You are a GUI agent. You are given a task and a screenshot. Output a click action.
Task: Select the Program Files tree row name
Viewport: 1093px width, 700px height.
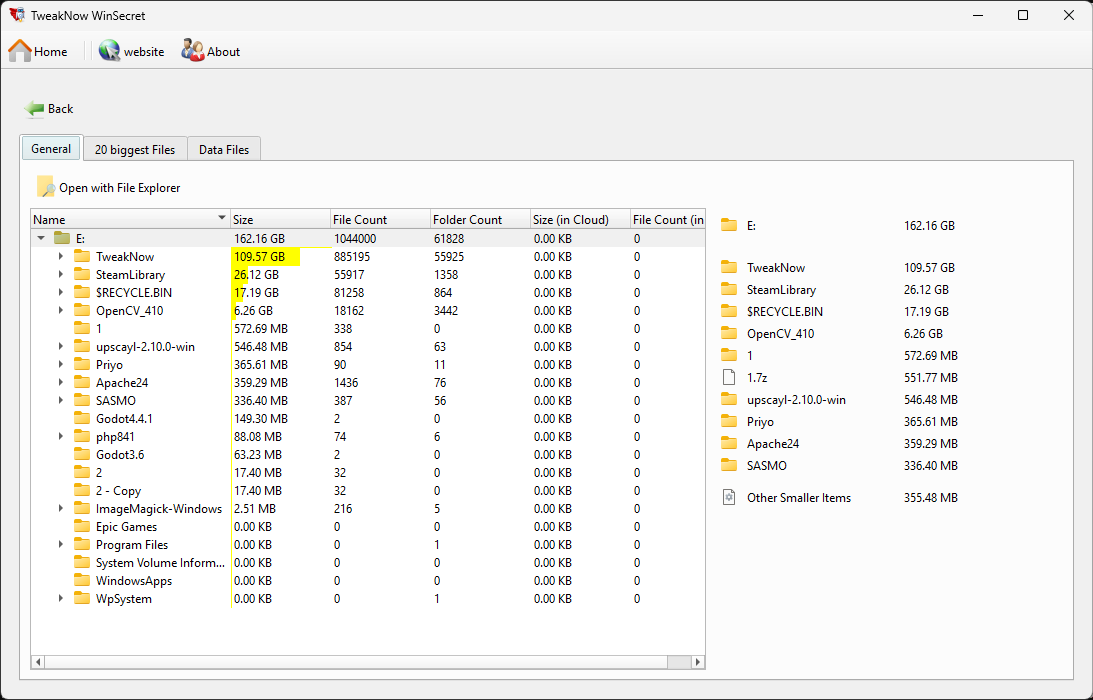tap(132, 545)
